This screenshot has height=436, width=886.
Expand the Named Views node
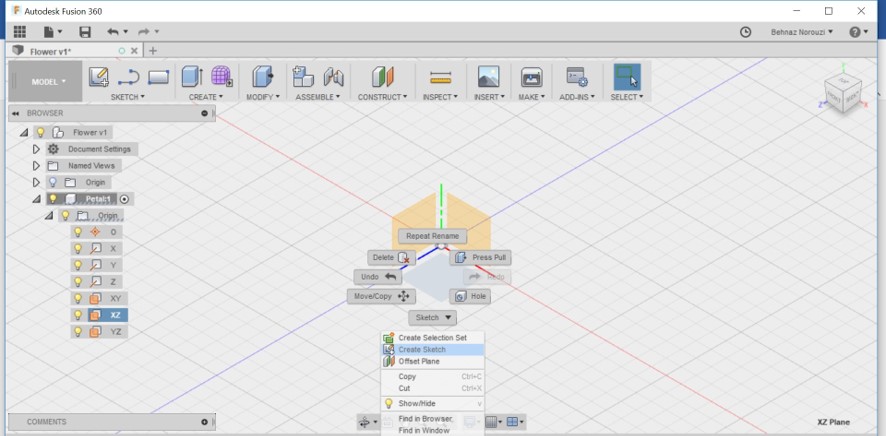[x=36, y=166]
